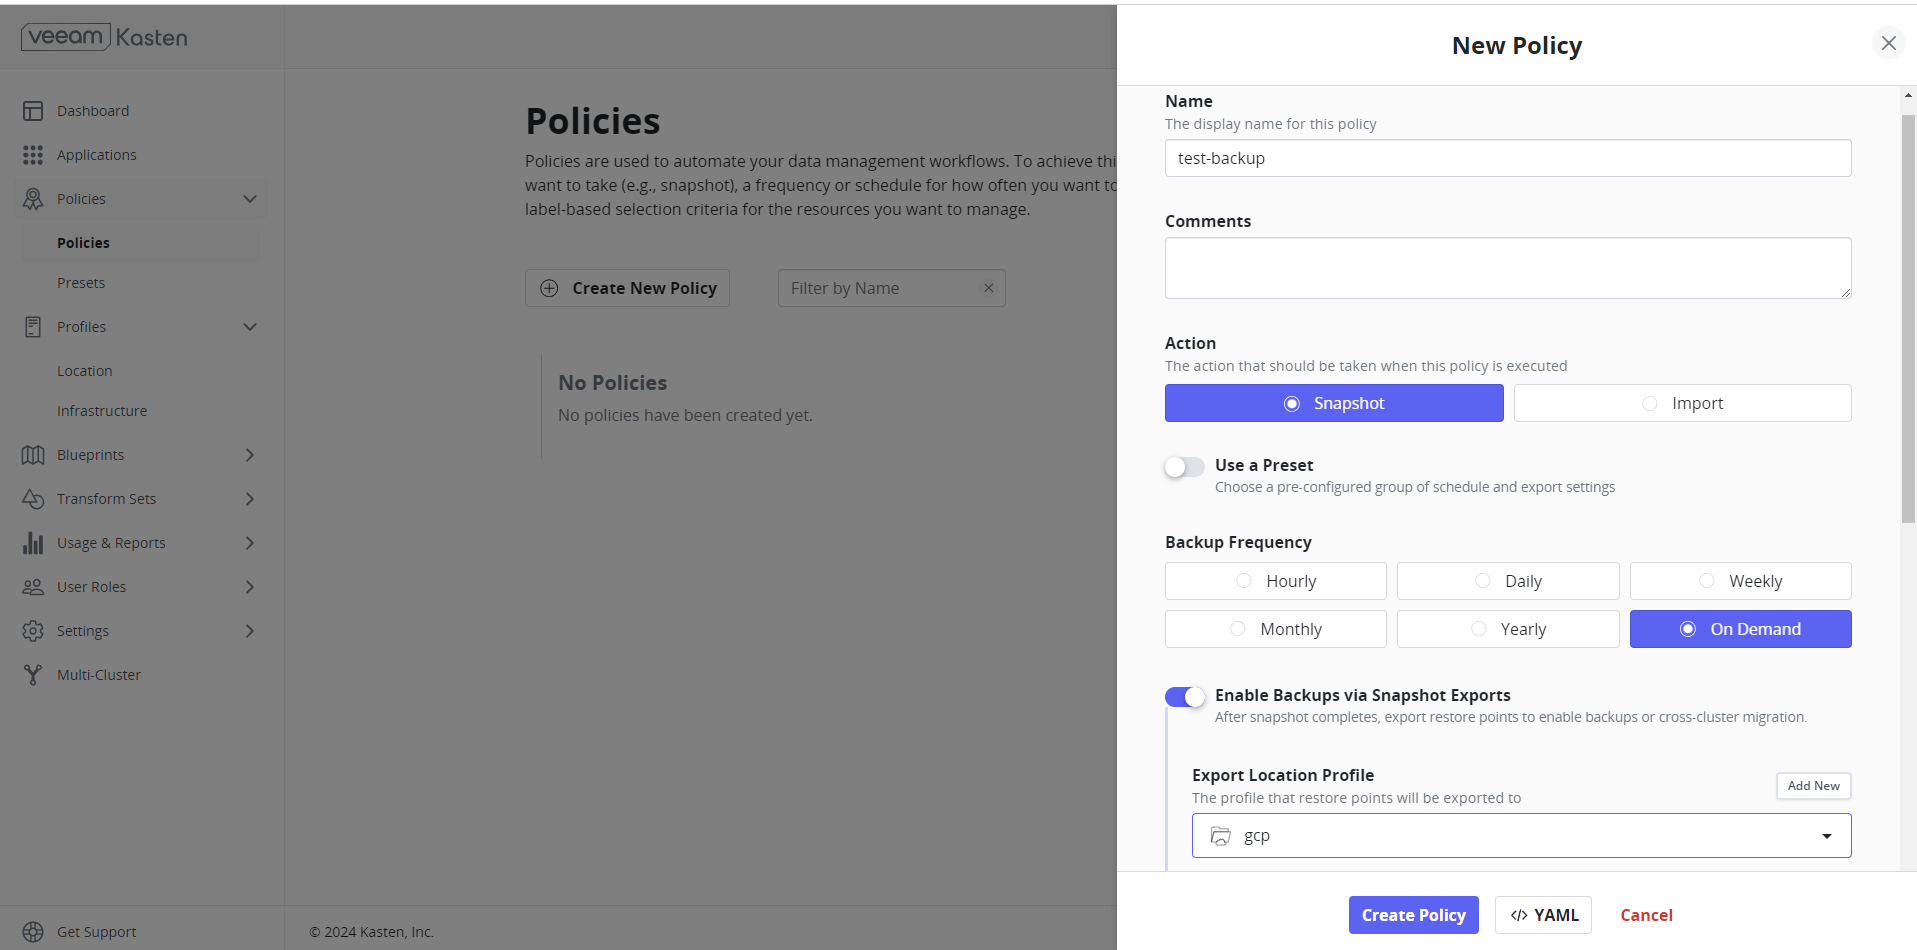This screenshot has height=950, width=1917.
Task: Select the Weekly backup frequency option
Action: pos(1740,580)
